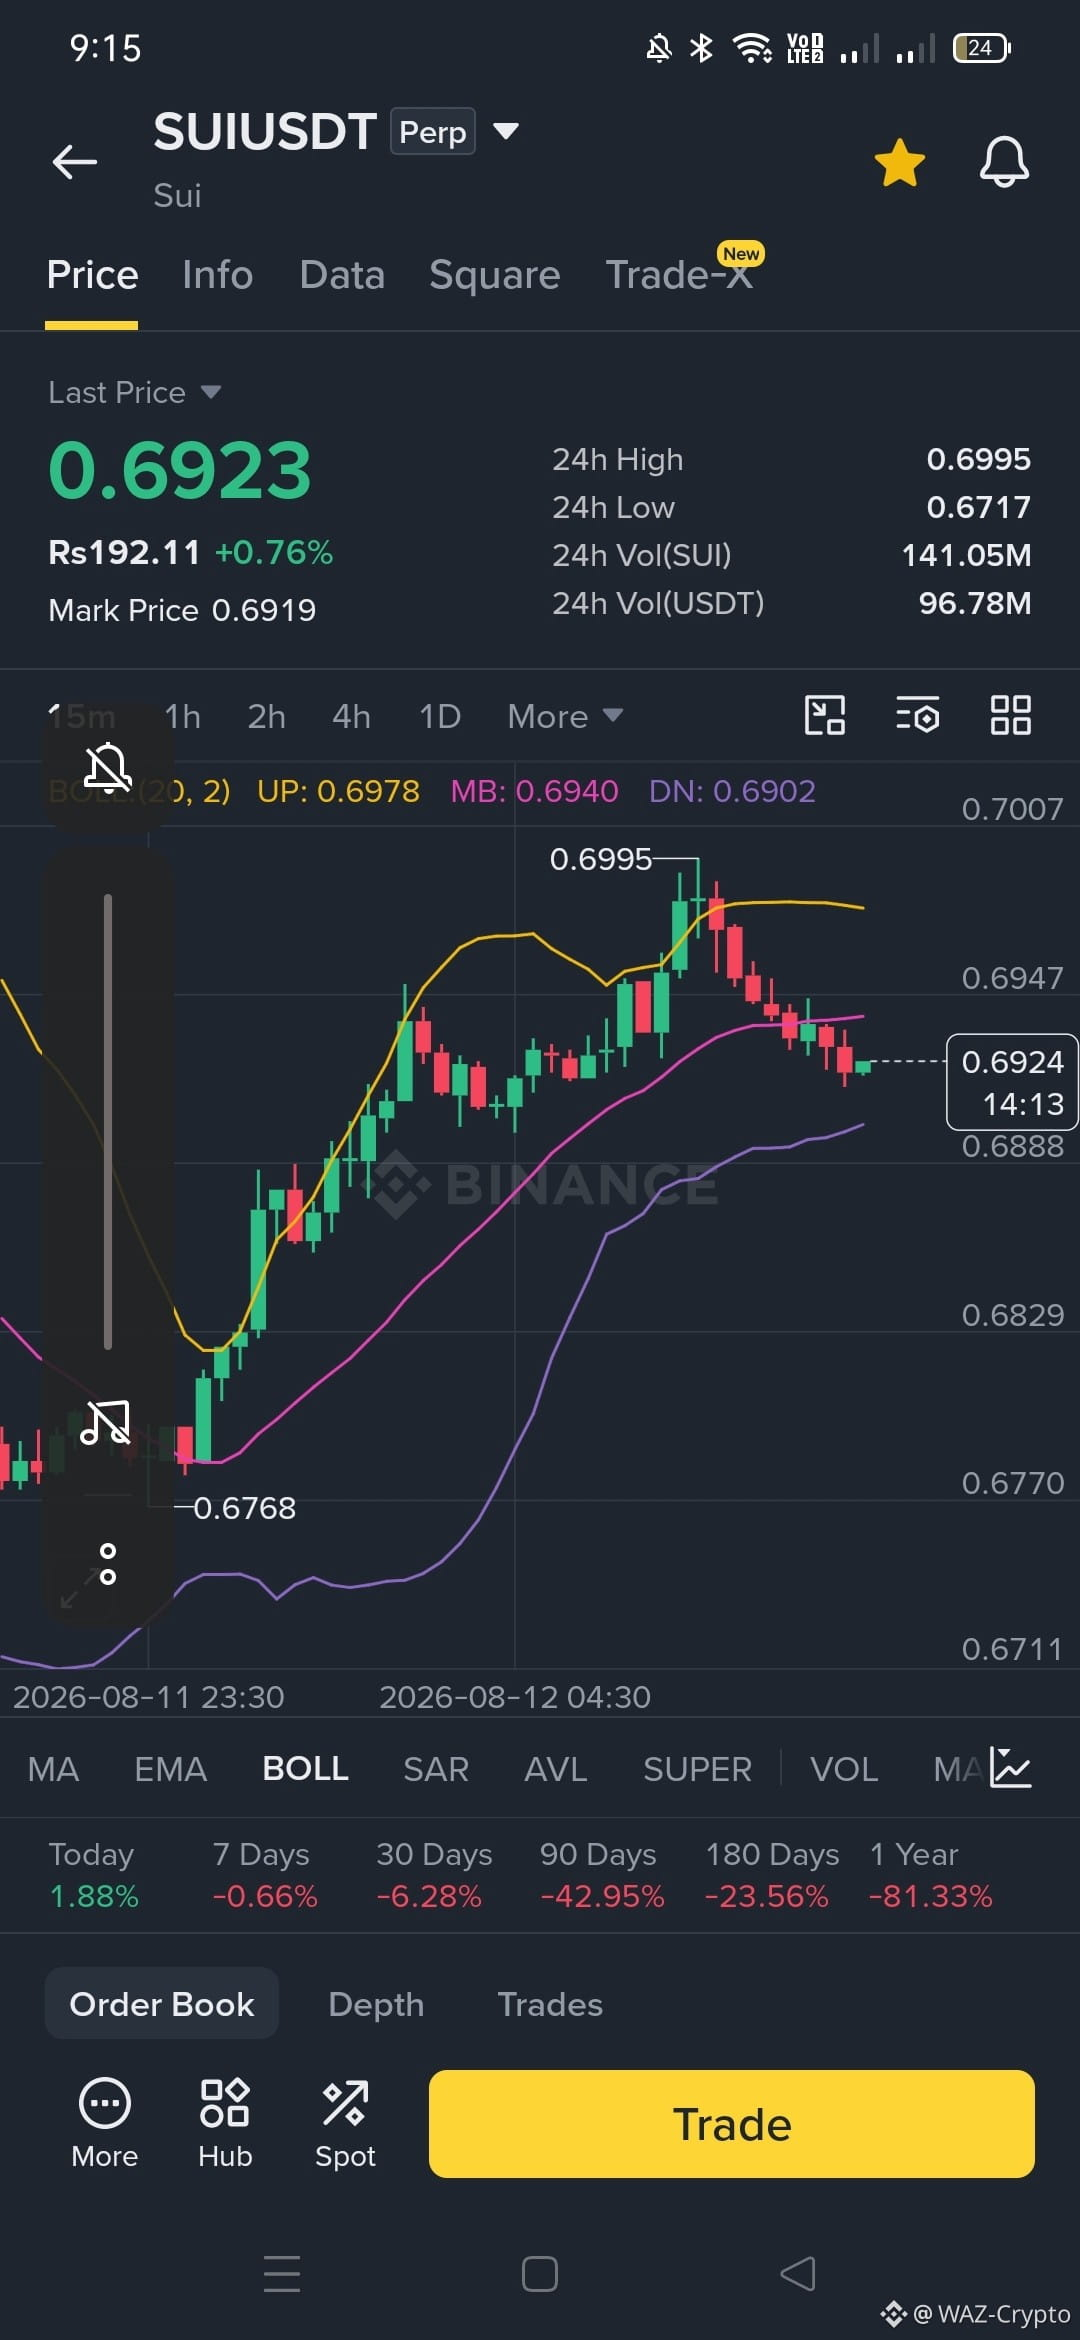Click the large 0.6923 last price
Image resolution: width=1080 pixels, height=2340 pixels.
tap(180, 470)
